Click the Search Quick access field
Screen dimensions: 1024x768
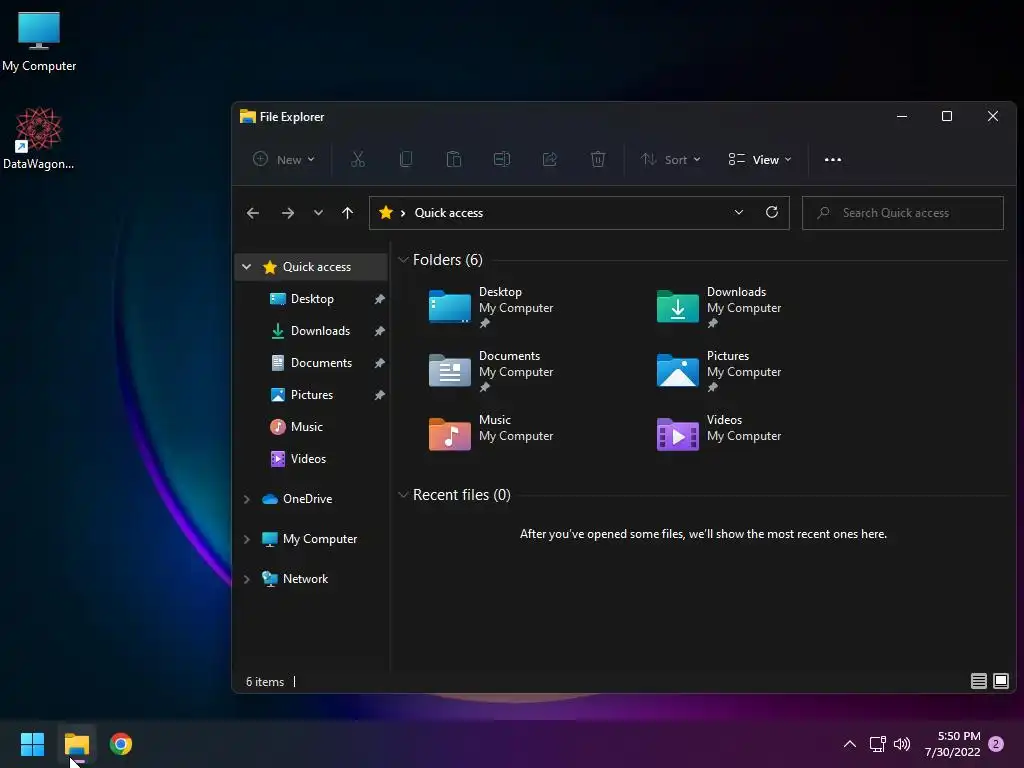[x=903, y=213]
